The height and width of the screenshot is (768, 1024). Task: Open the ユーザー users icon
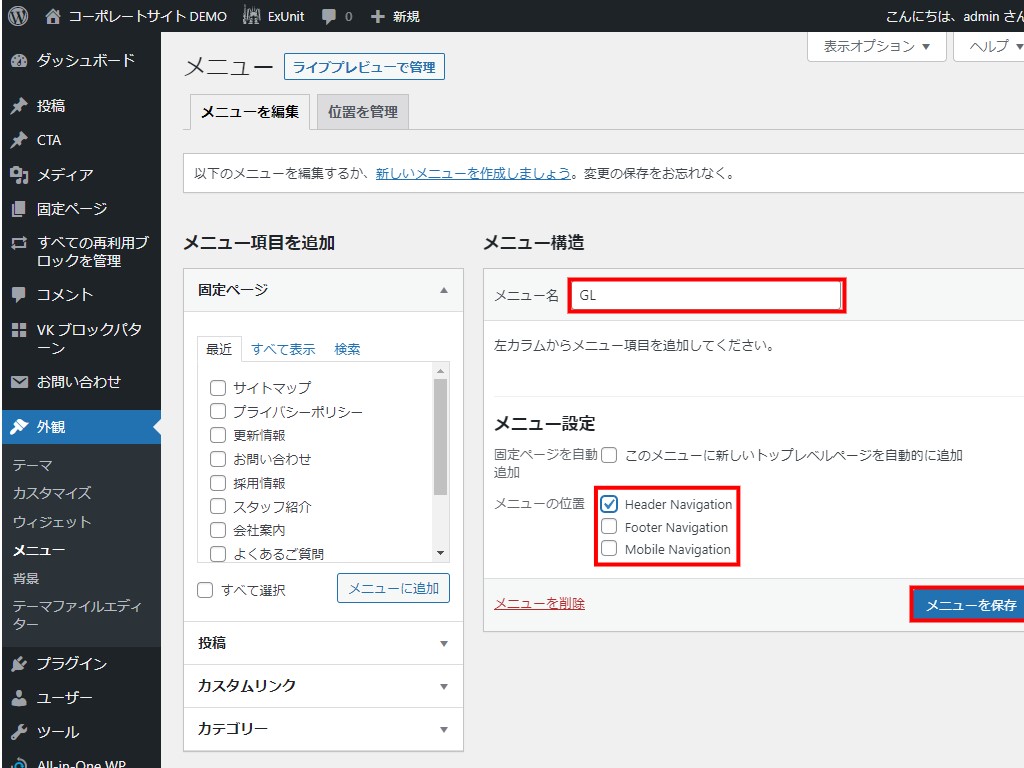point(18,698)
